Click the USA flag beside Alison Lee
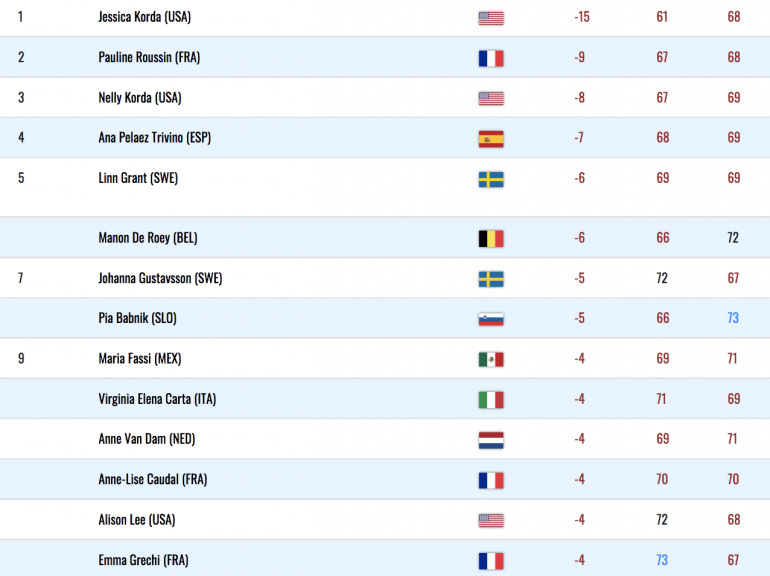770x576 pixels. click(x=491, y=521)
